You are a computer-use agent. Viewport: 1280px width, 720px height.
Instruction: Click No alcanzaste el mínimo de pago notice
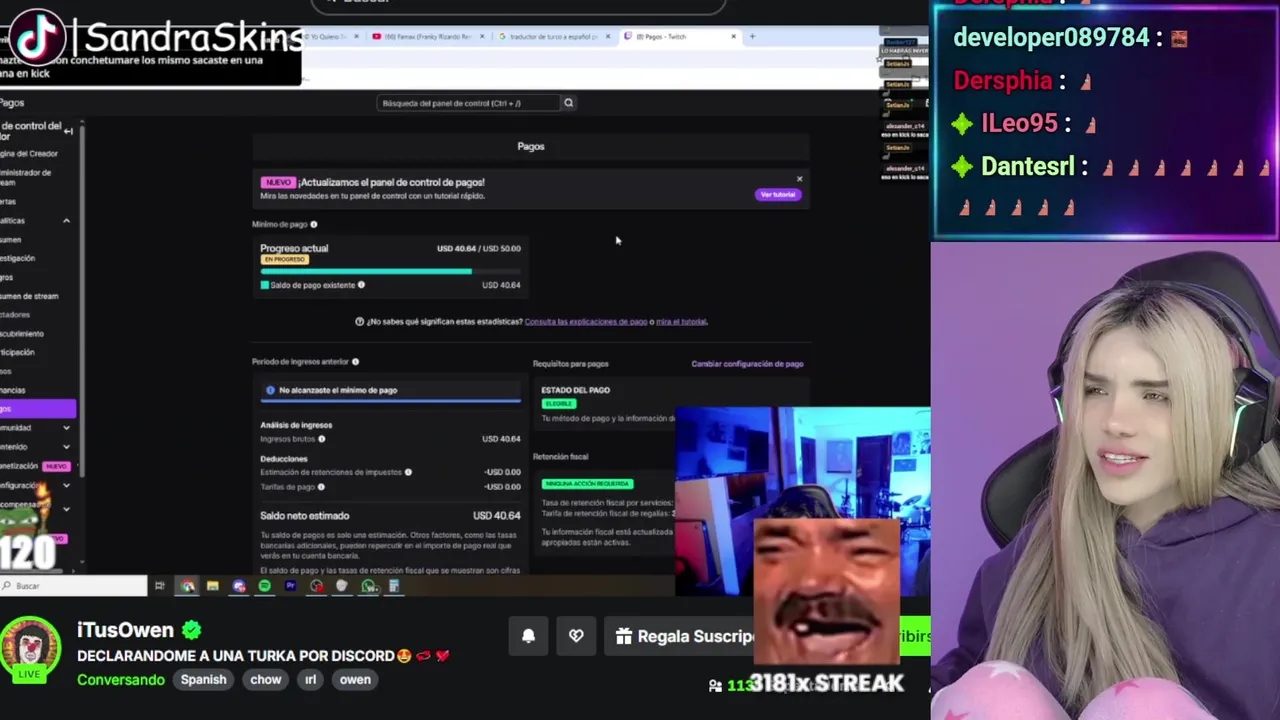(x=390, y=391)
